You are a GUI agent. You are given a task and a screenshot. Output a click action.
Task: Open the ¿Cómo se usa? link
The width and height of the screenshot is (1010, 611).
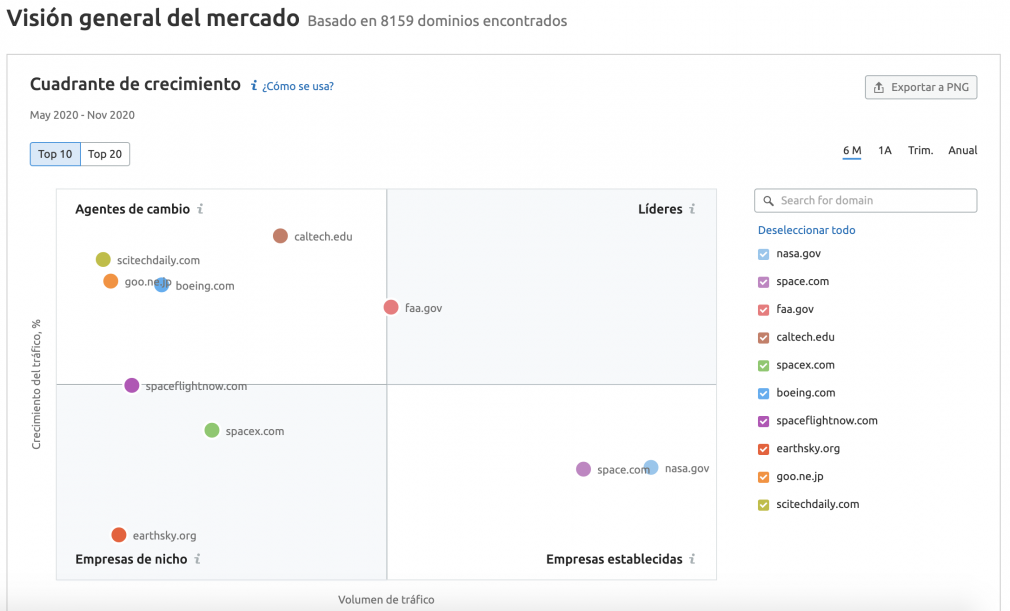[298, 86]
